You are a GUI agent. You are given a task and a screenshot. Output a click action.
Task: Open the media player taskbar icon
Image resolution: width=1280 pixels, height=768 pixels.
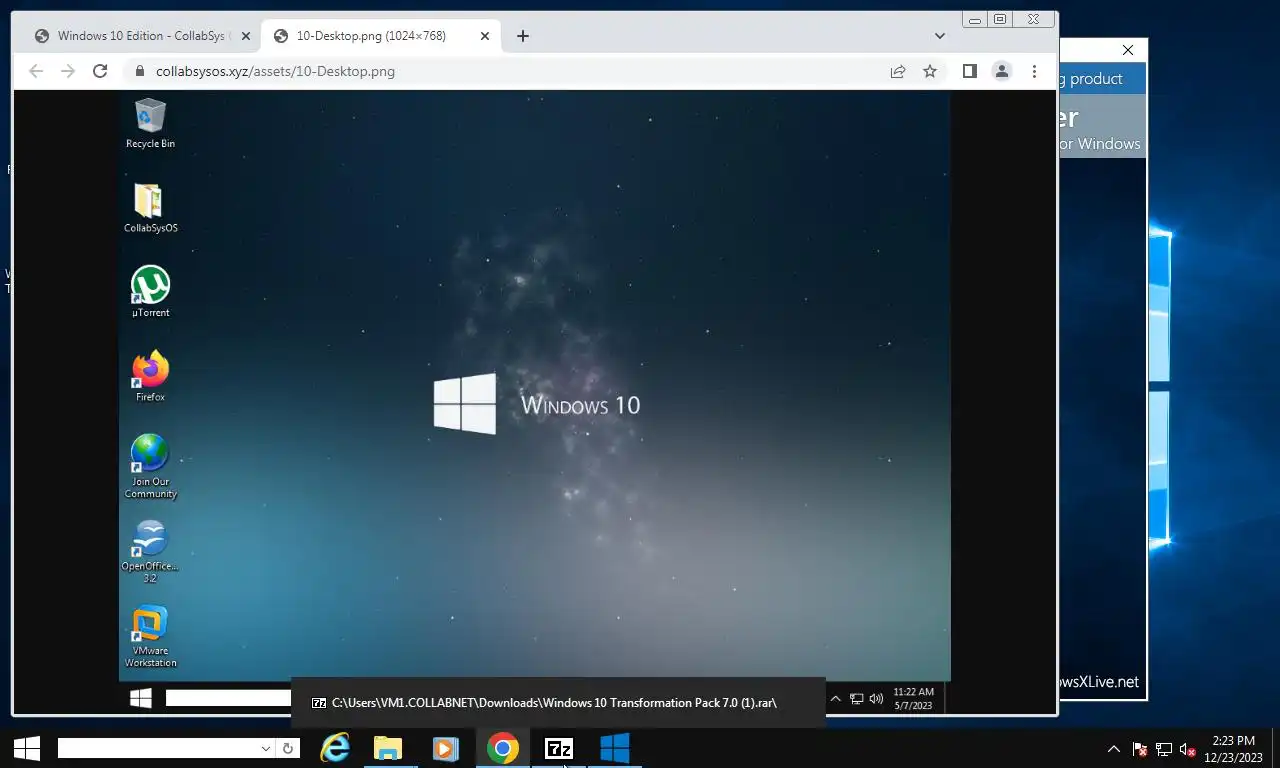tap(445, 748)
